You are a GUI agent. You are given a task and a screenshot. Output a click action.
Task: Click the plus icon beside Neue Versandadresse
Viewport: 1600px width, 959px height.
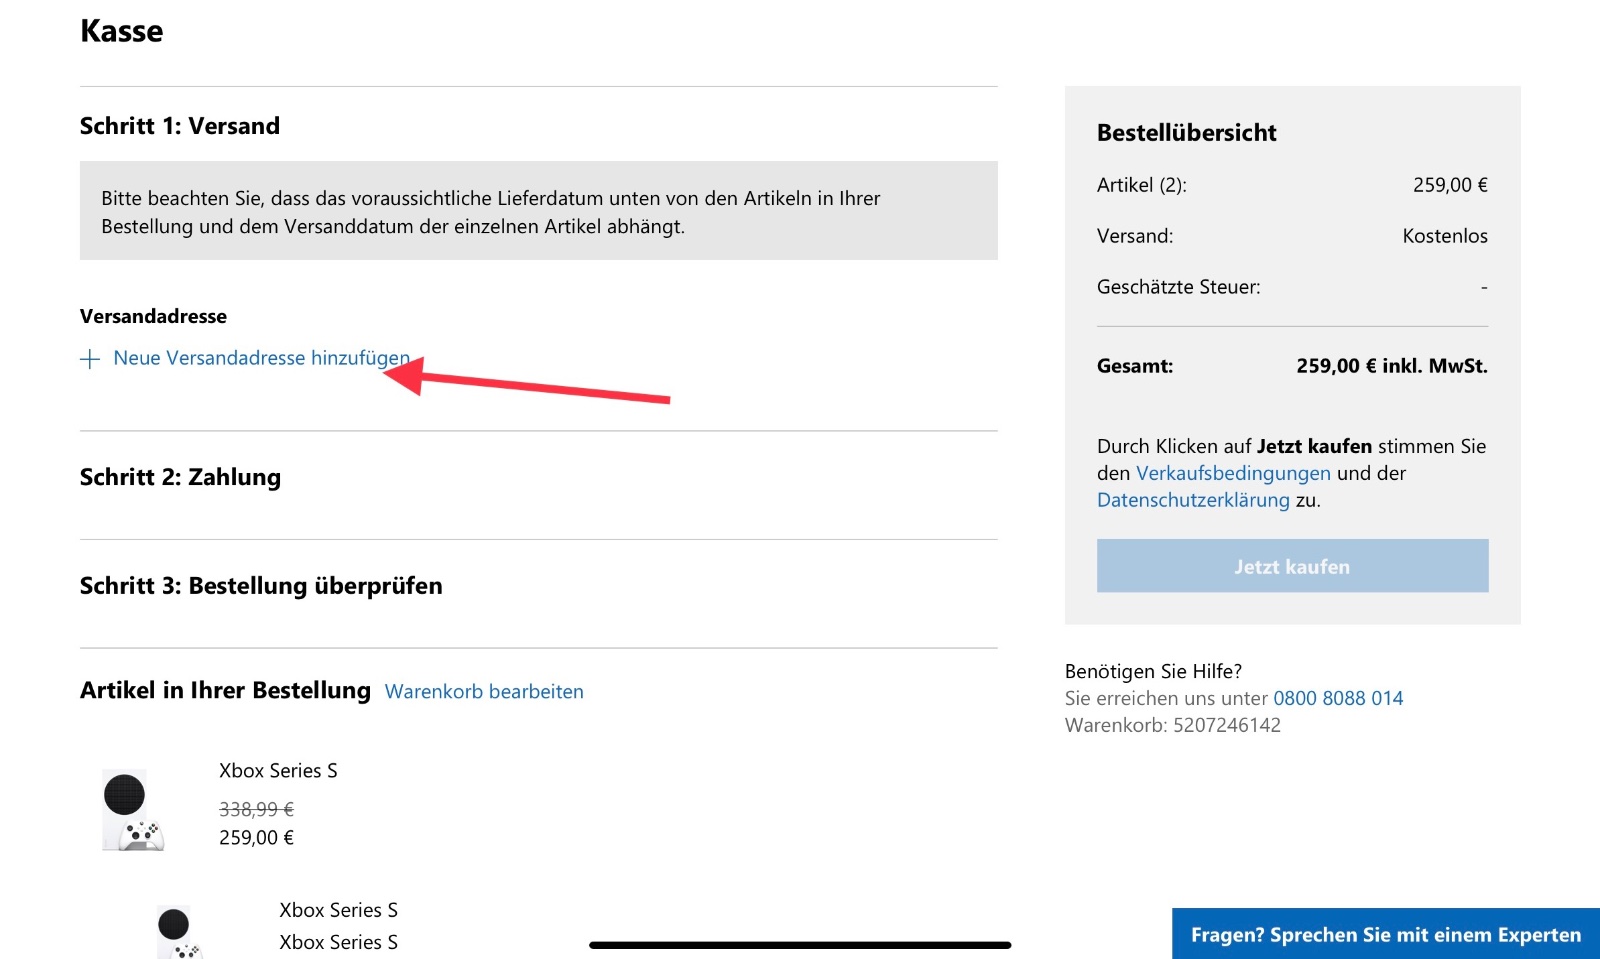[90, 359]
